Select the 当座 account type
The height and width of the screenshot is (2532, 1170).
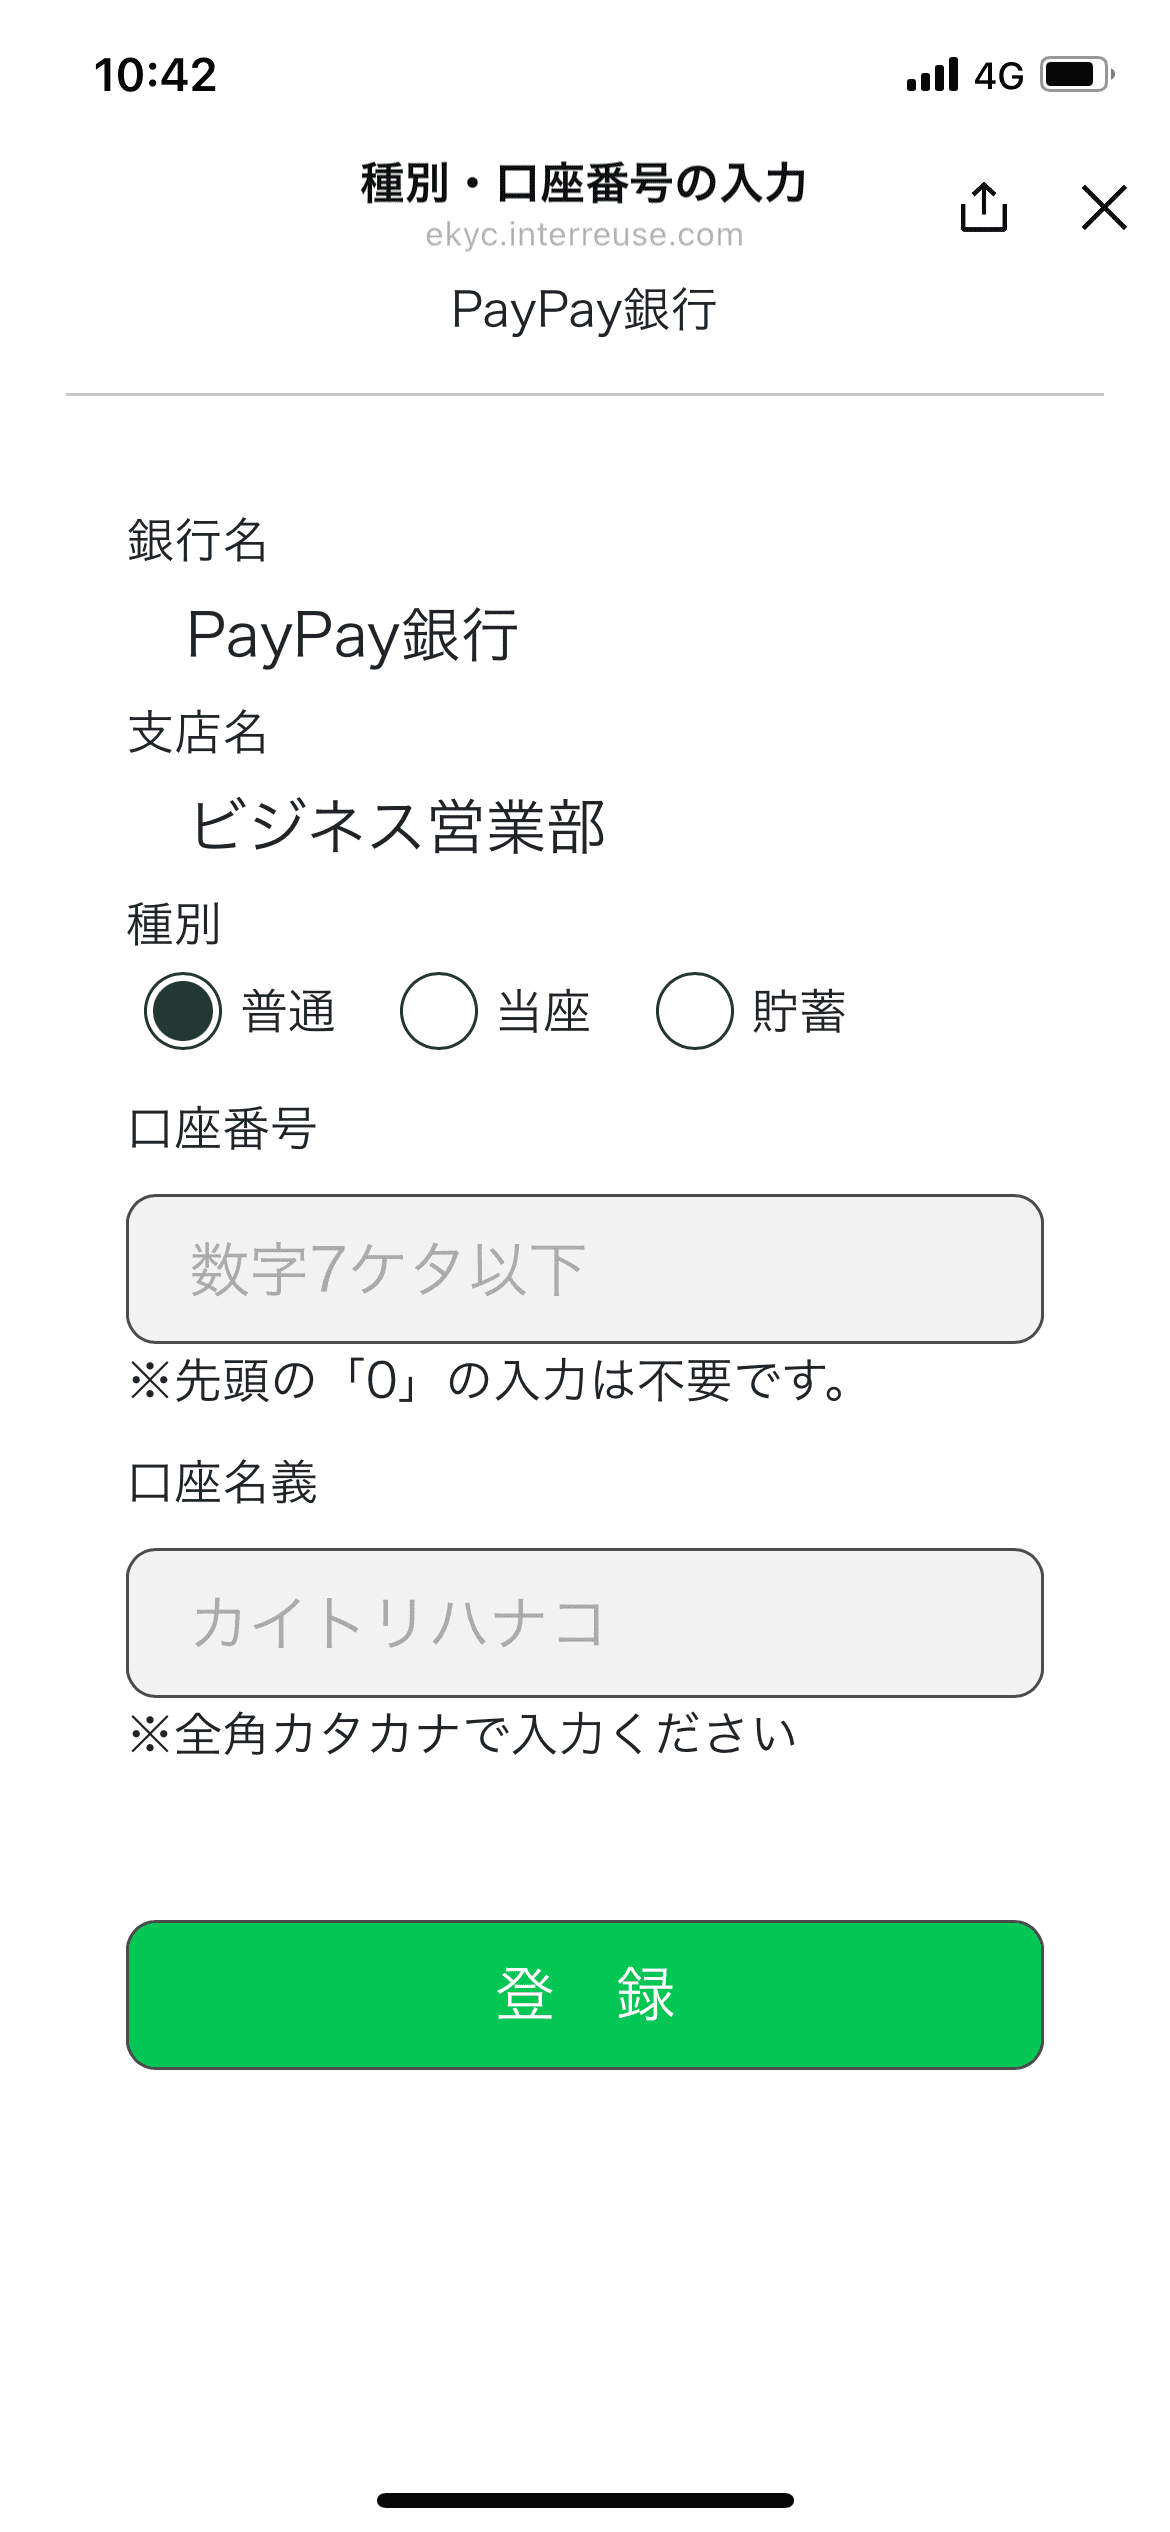(438, 1011)
